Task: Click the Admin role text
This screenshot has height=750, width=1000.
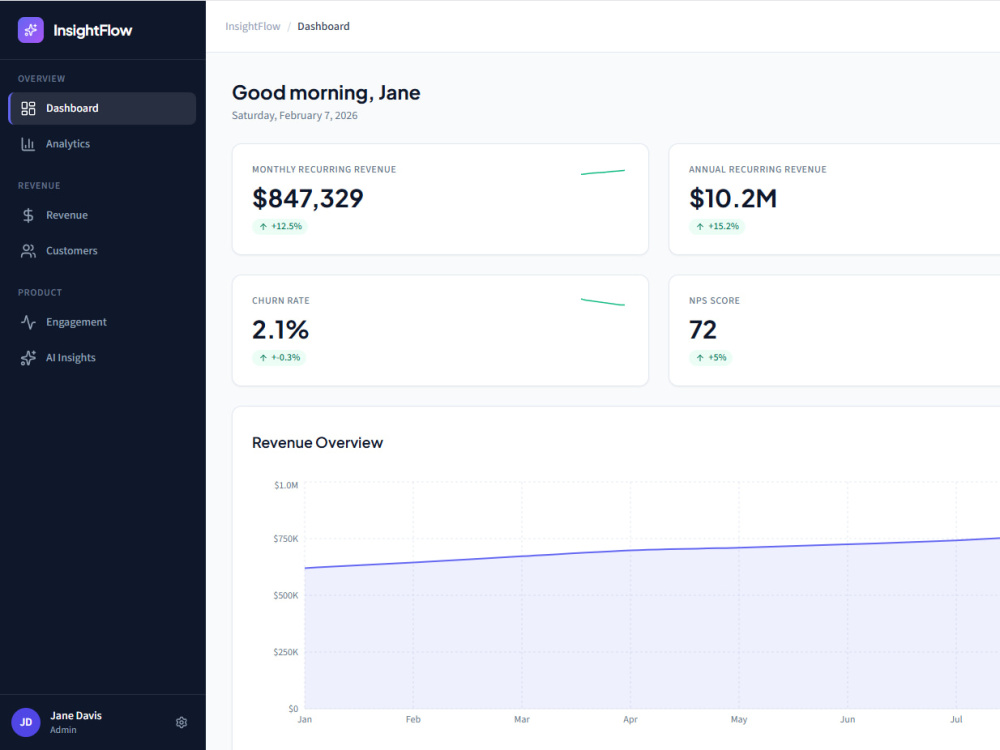Action: click(x=63, y=730)
